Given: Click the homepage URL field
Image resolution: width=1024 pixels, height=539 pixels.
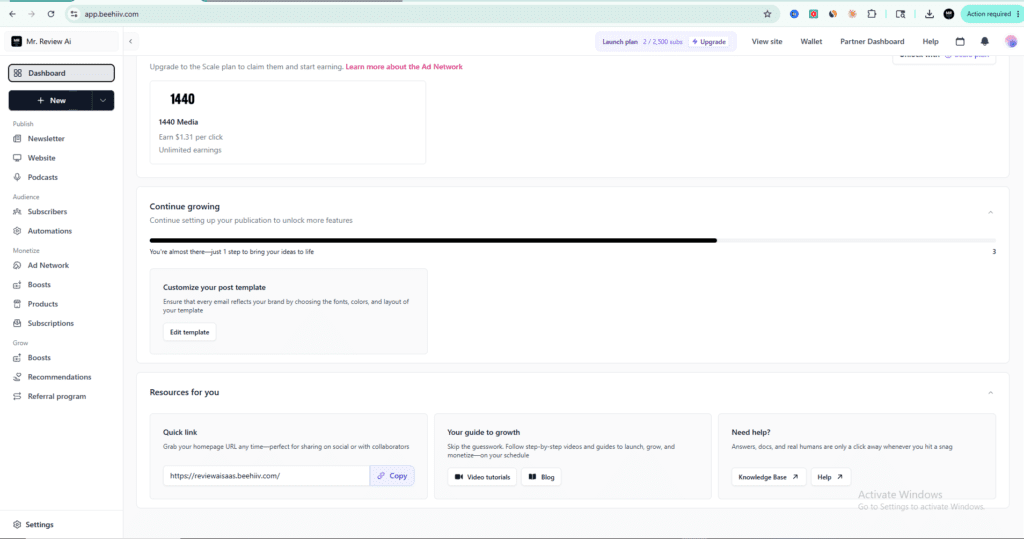Looking at the screenshot, I should 266,476.
